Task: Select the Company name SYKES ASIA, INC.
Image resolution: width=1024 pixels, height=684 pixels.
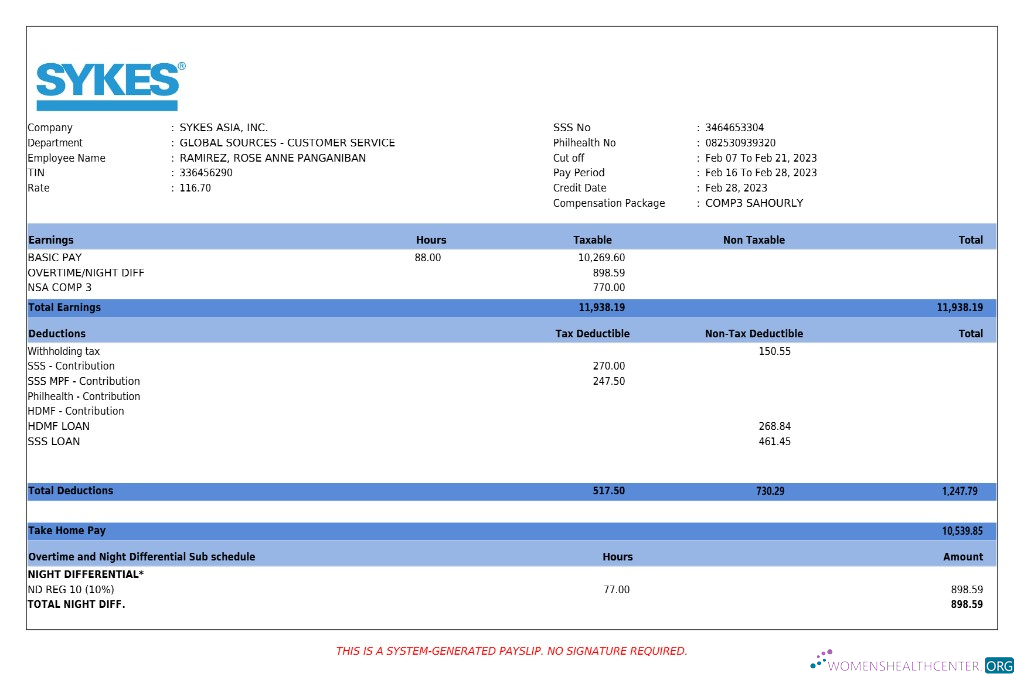Action: 224,127
